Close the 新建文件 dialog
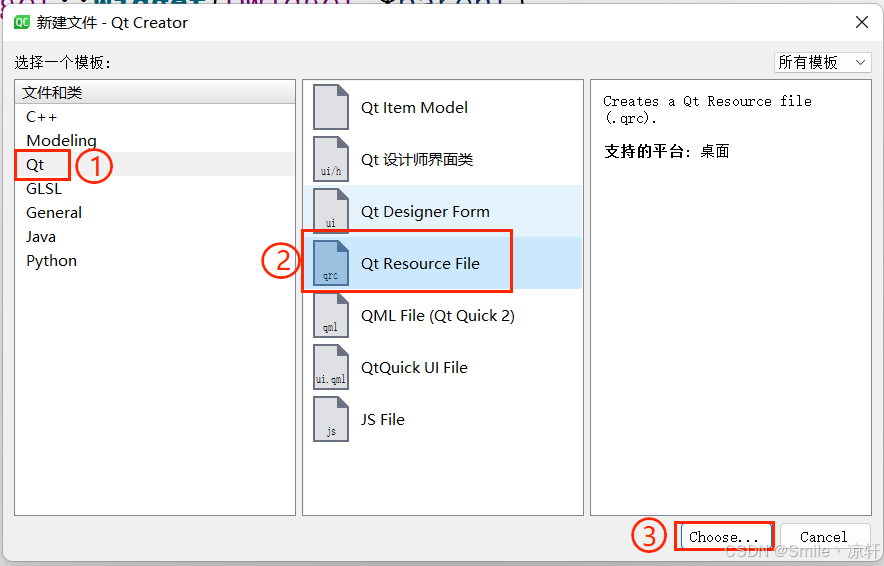This screenshot has width=884, height=566. click(x=861, y=23)
